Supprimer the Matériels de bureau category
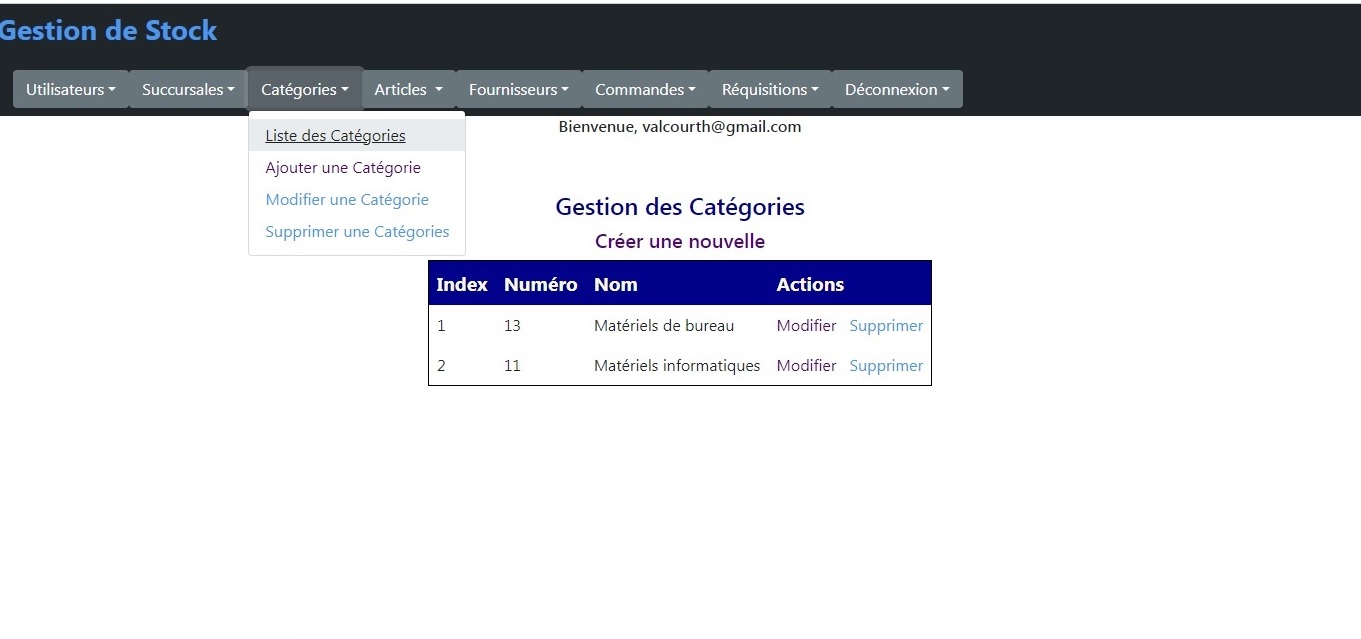This screenshot has width=1361, height=639. click(886, 326)
